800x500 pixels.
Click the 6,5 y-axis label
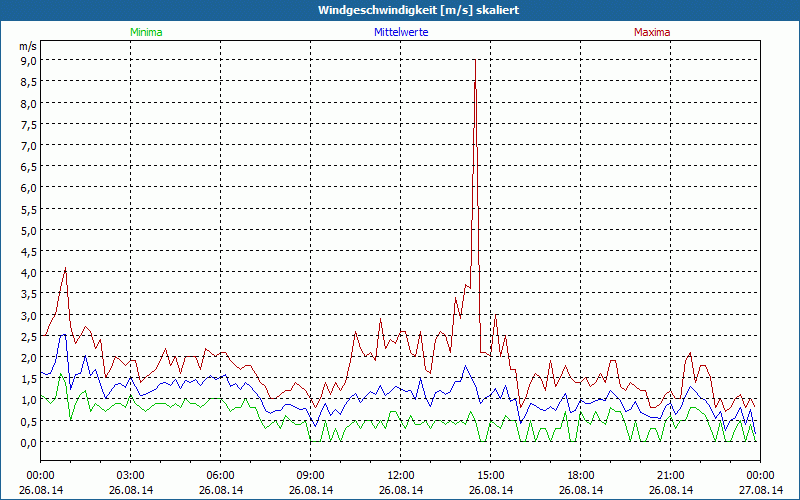click(28, 167)
